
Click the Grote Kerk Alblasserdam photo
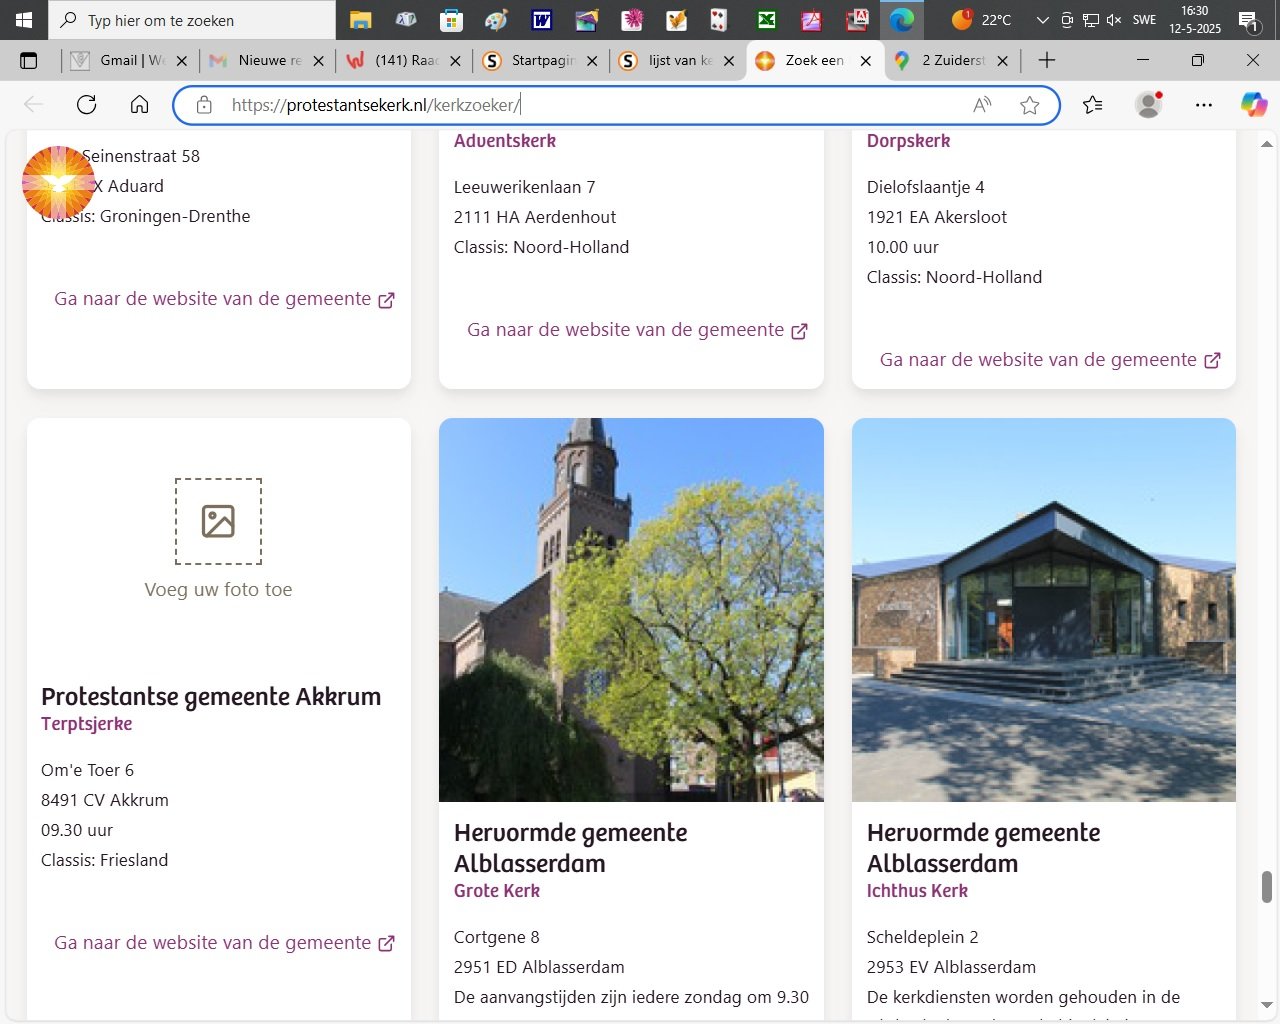631,609
